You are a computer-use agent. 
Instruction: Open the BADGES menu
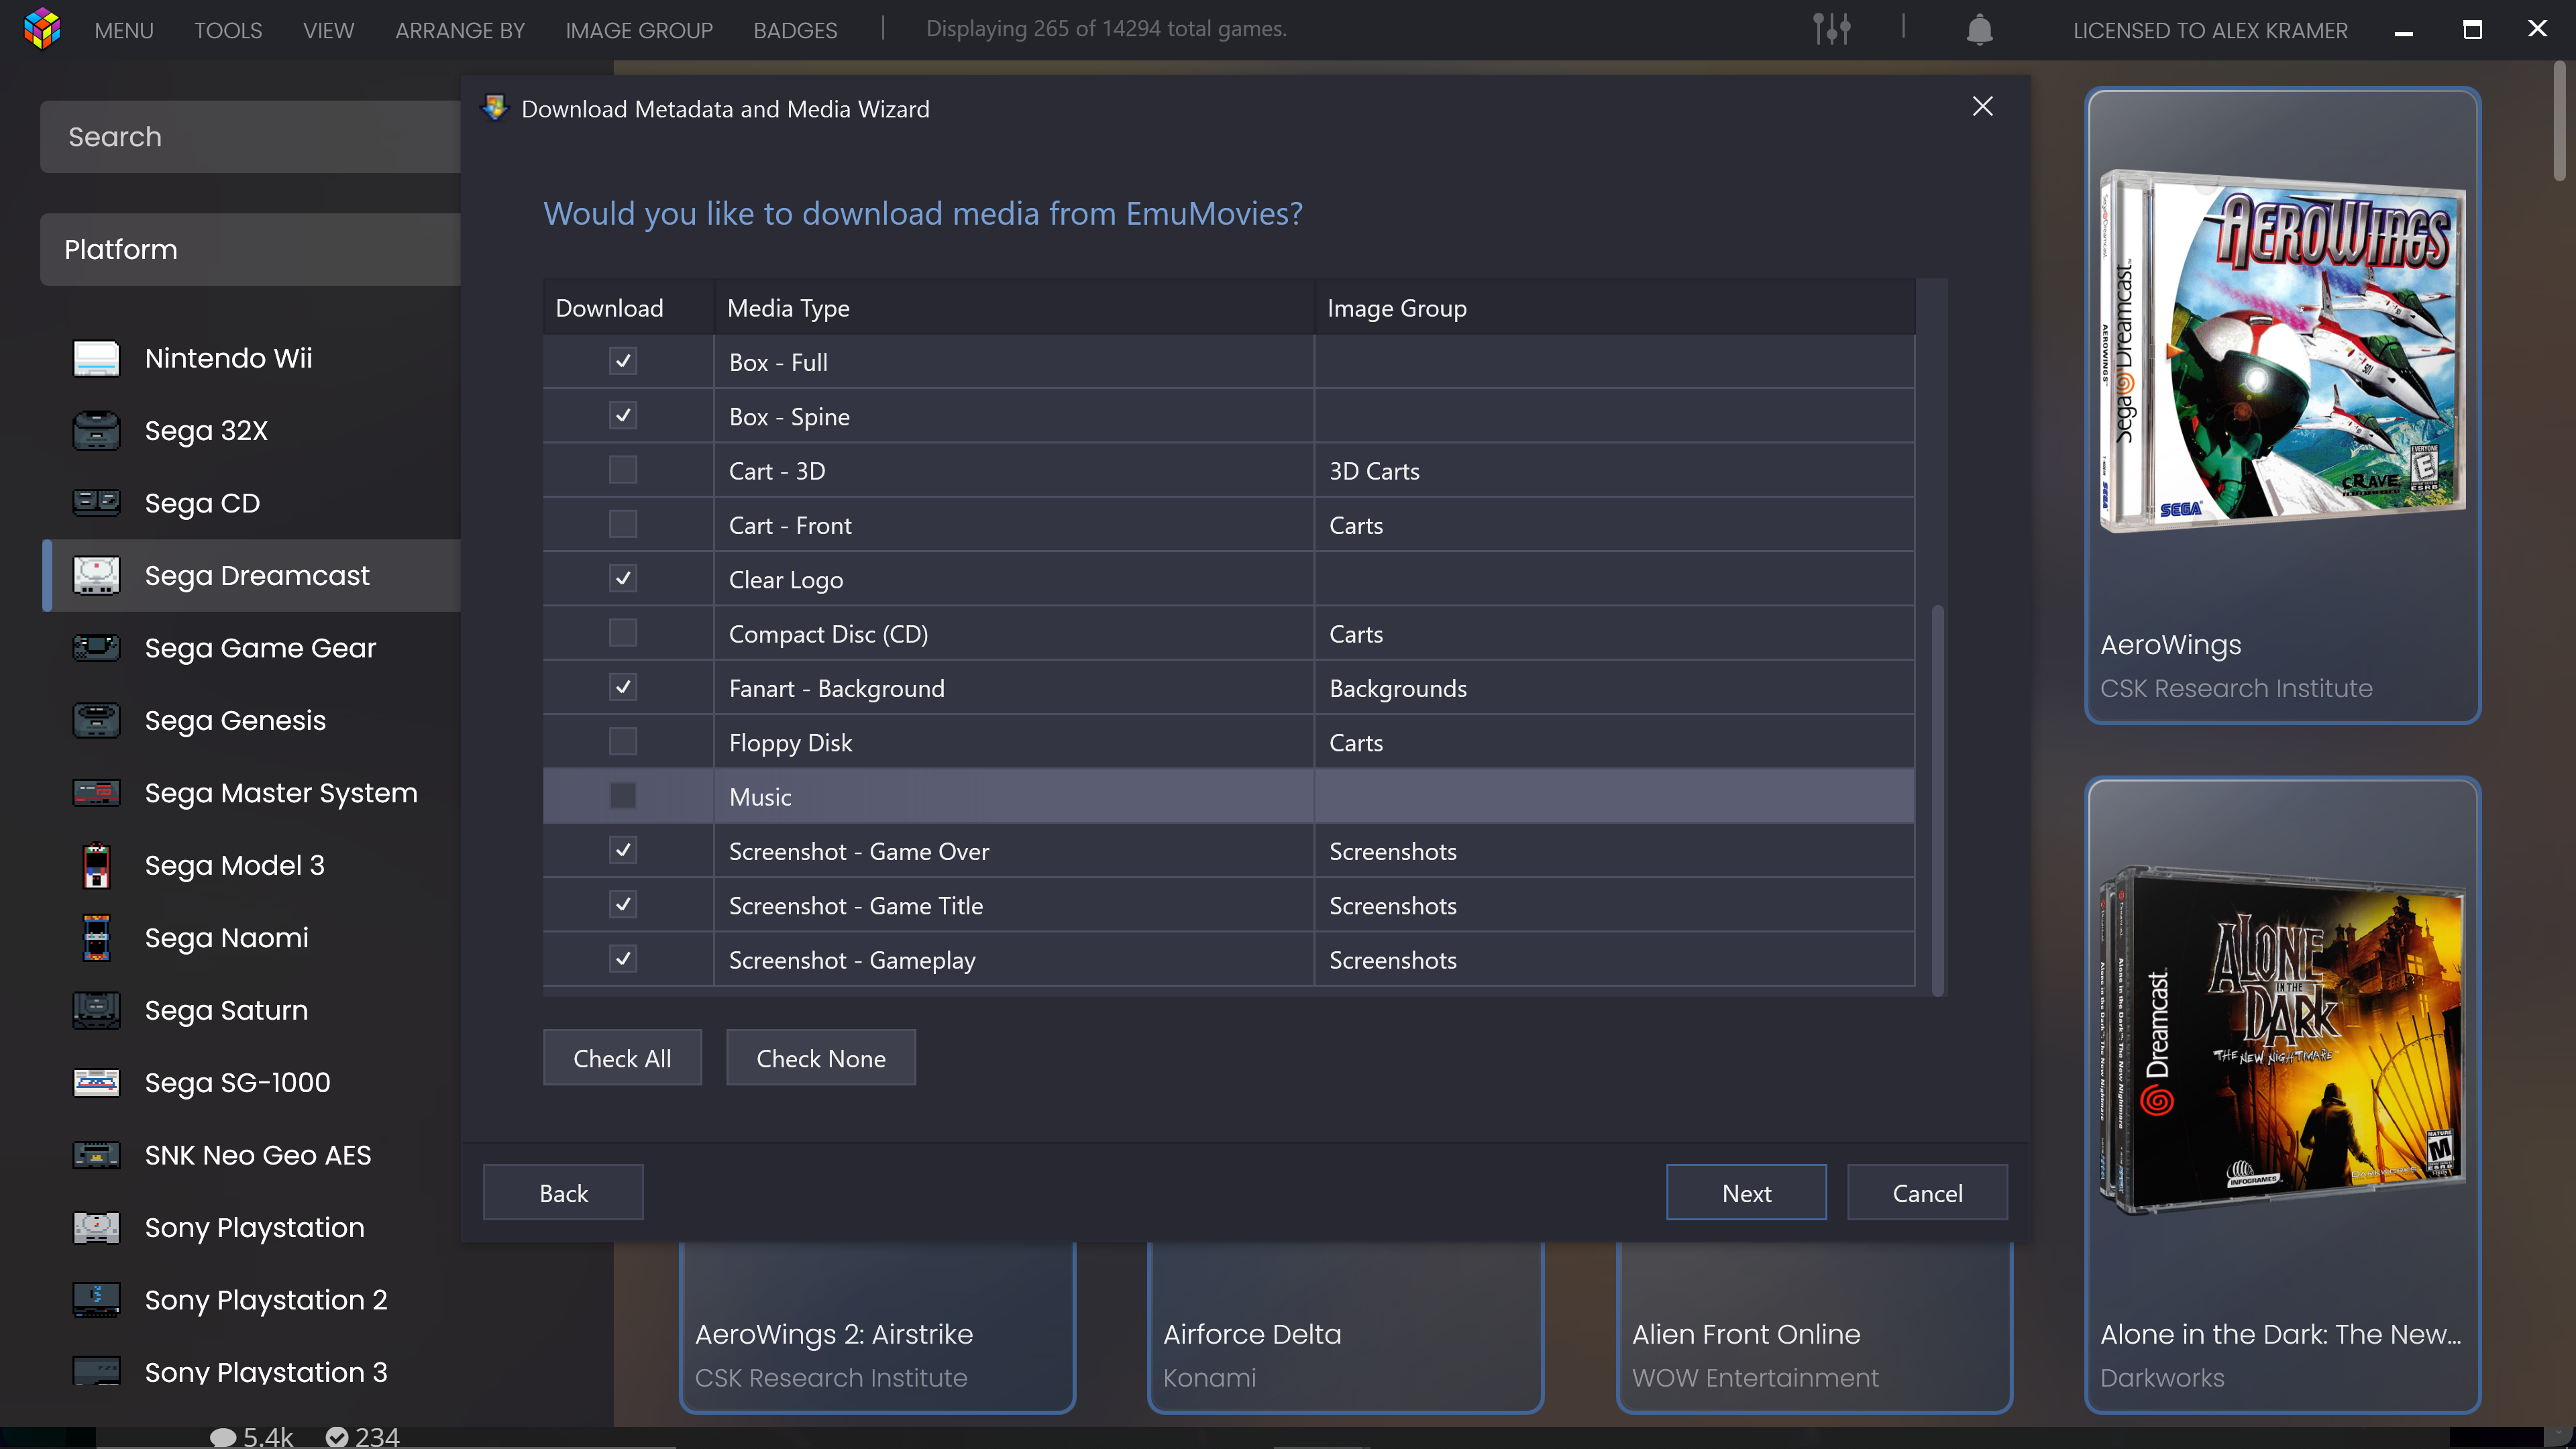(795, 30)
